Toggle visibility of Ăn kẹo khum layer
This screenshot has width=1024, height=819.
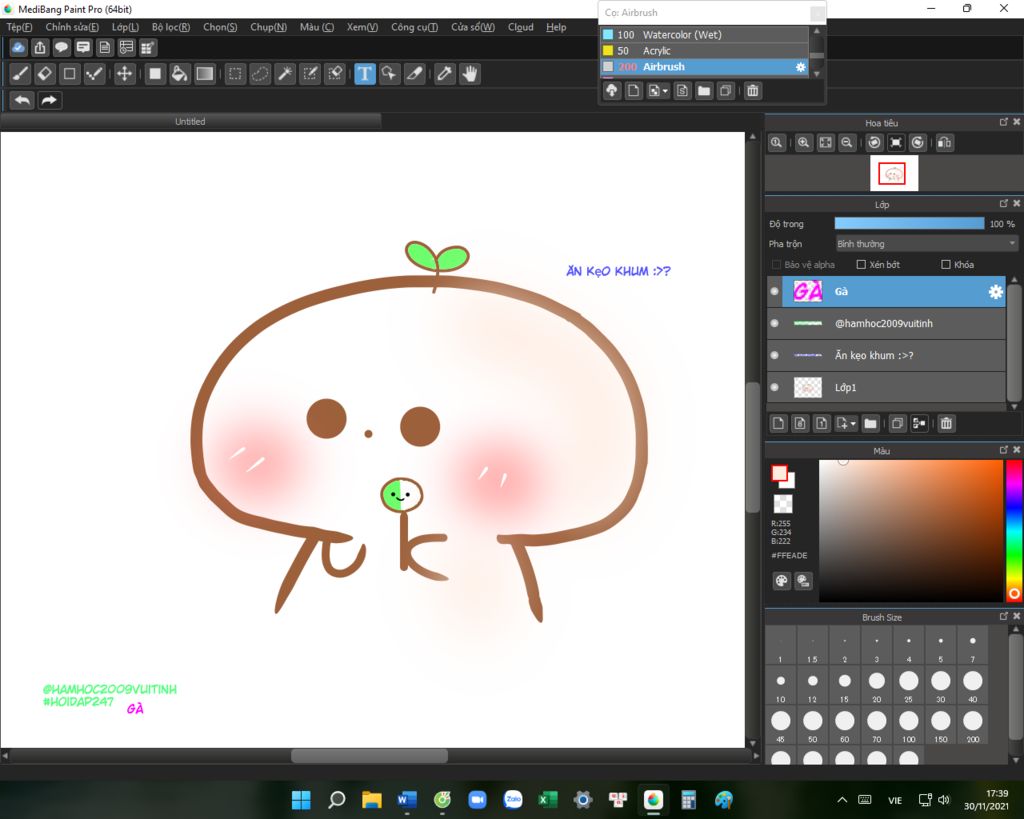pyautogui.click(x=775, y=355)
